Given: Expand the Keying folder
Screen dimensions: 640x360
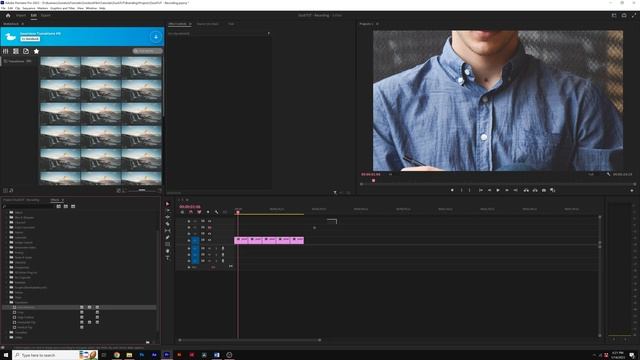Looking at the screenshot, I should 6,253.
